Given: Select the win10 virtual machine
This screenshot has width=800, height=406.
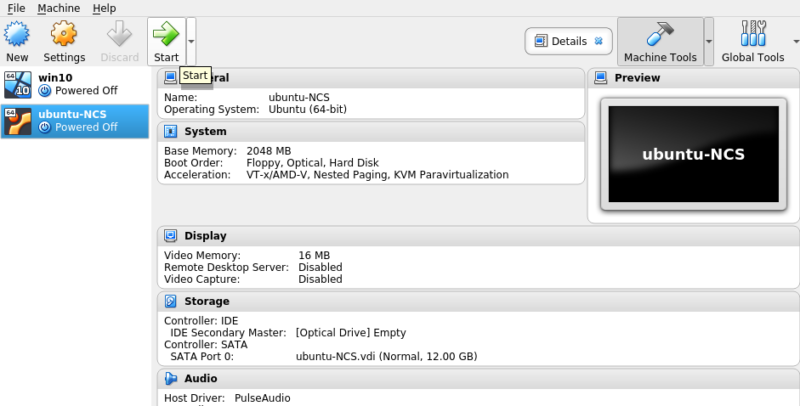Looking at the screenshot, I should (75, 85).
